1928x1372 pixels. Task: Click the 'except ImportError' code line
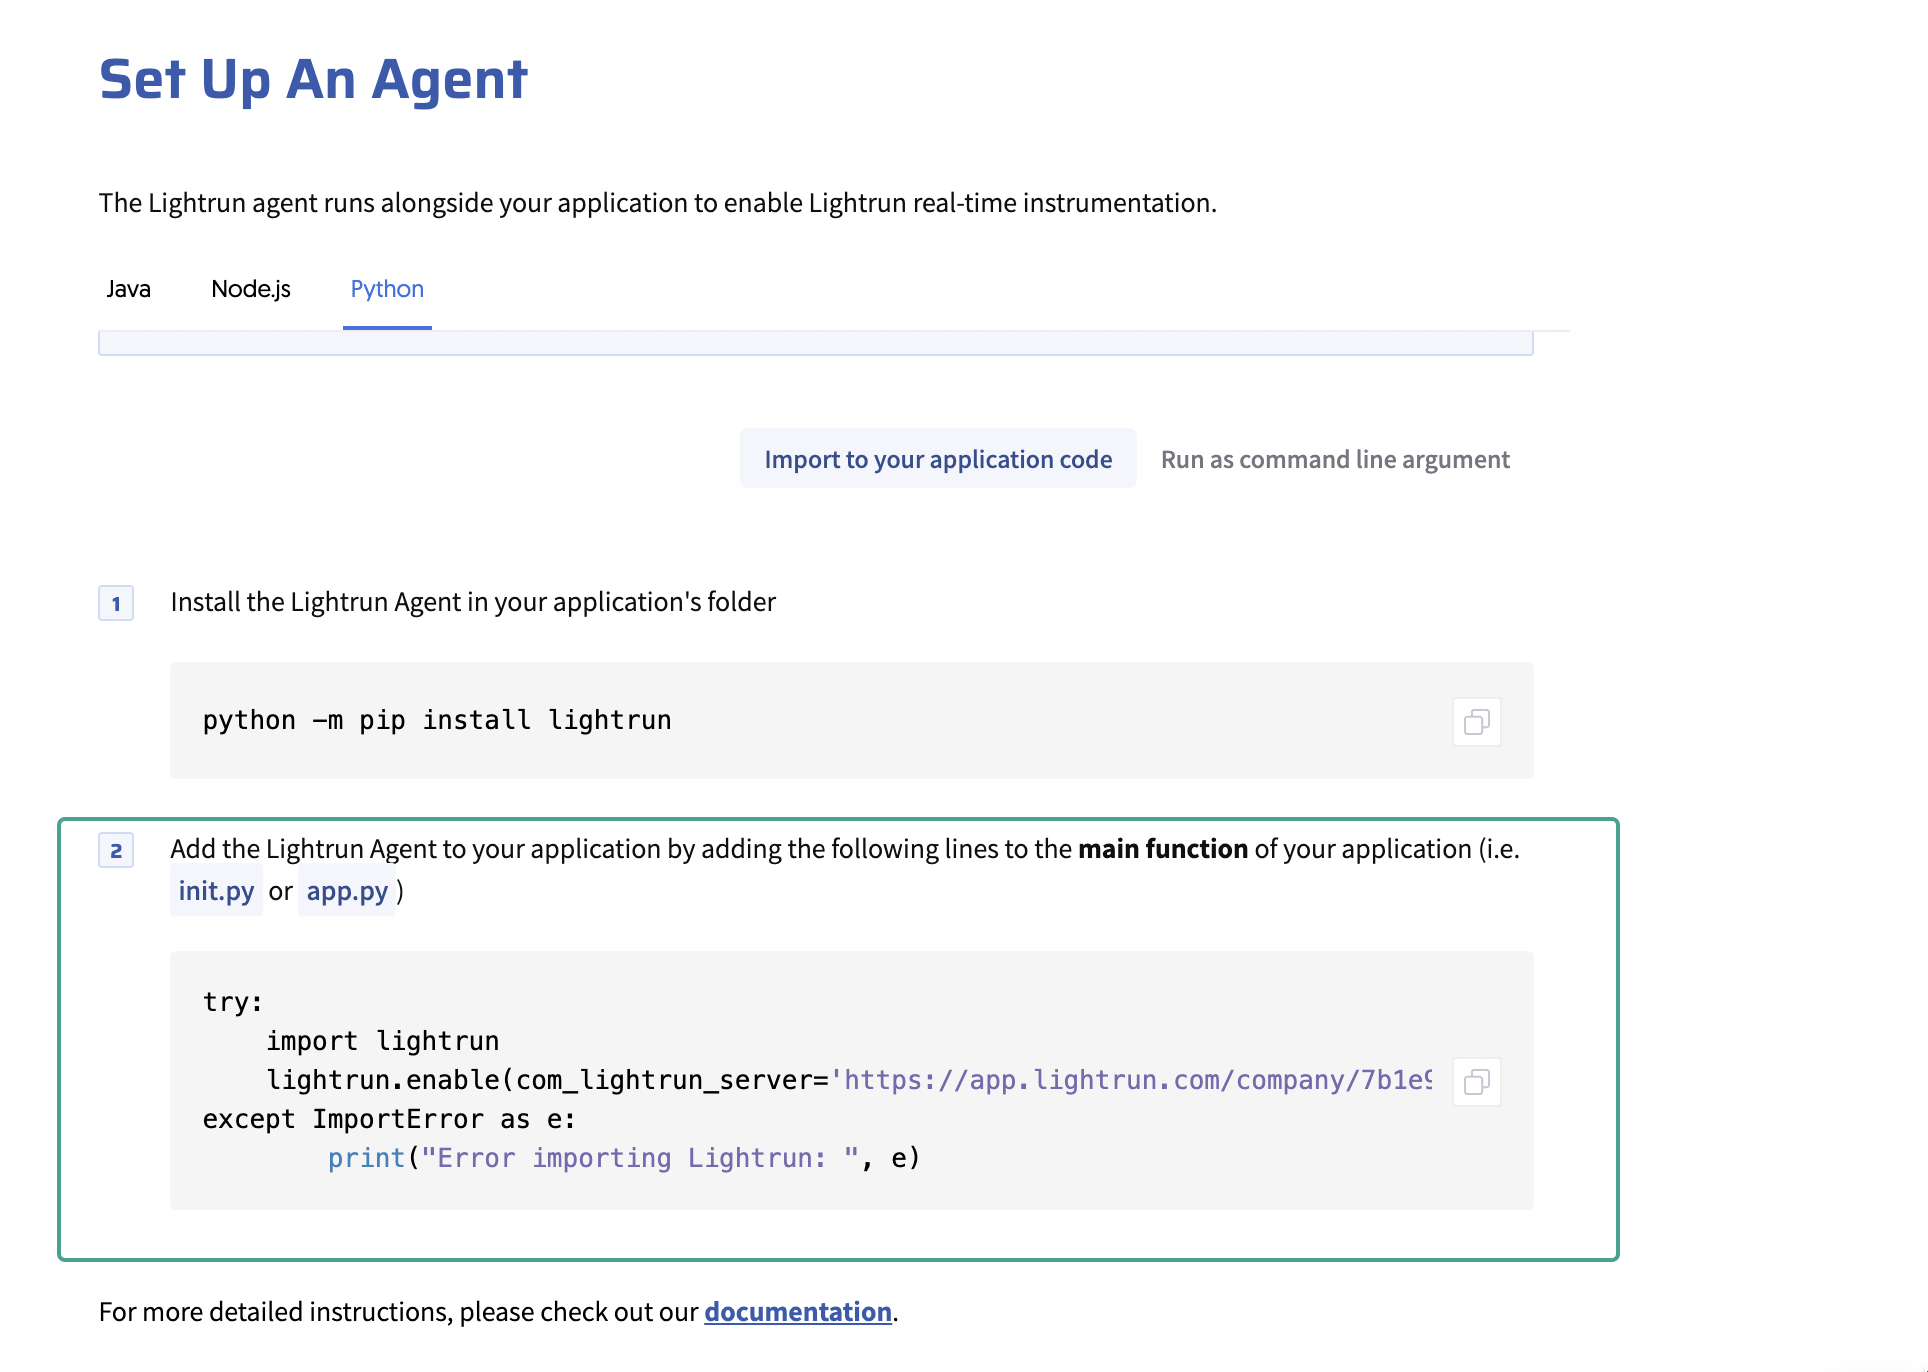pyautogui.click(x=388, y=1119)
